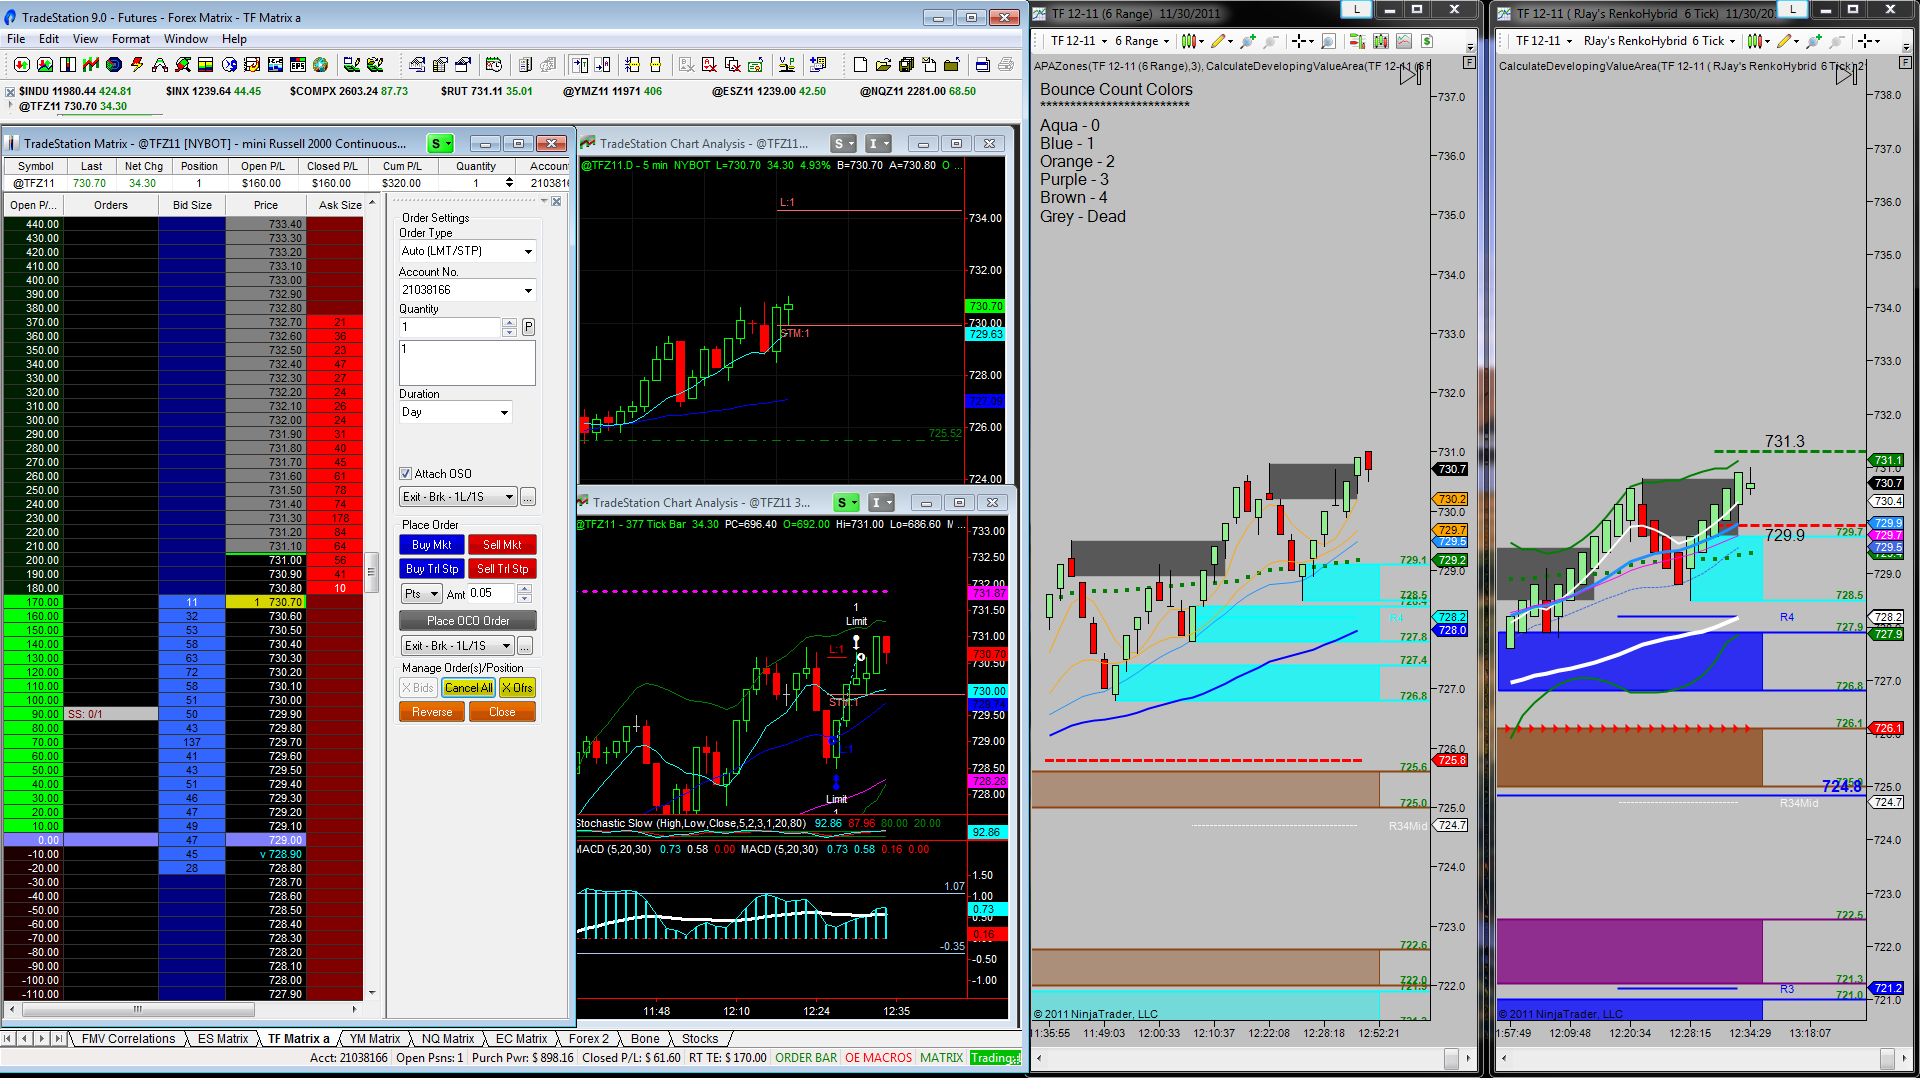Click the save workspace icon in main toolbar

(x=906, y=65)
